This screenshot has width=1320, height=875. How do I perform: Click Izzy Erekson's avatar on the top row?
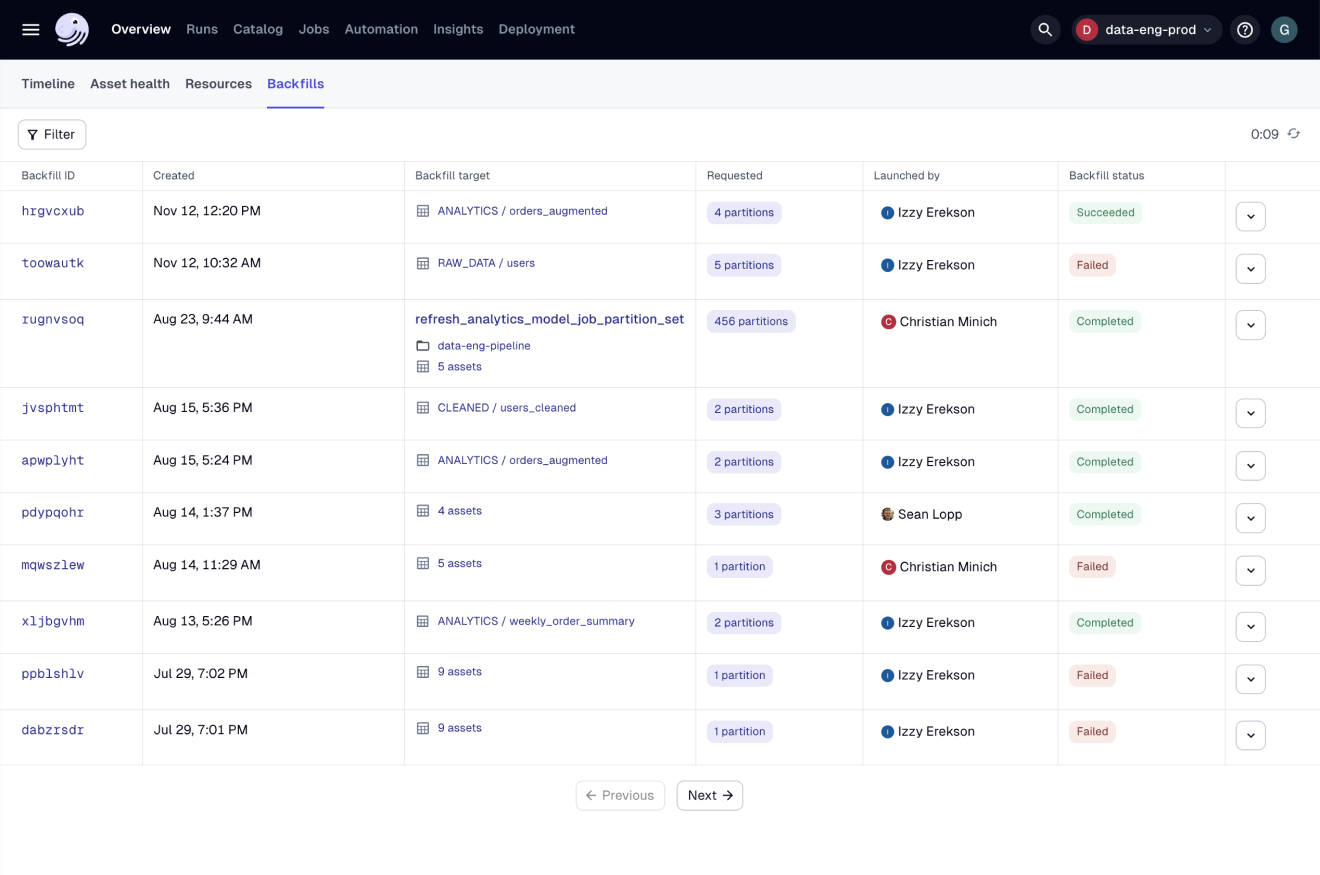coord(888,212)
